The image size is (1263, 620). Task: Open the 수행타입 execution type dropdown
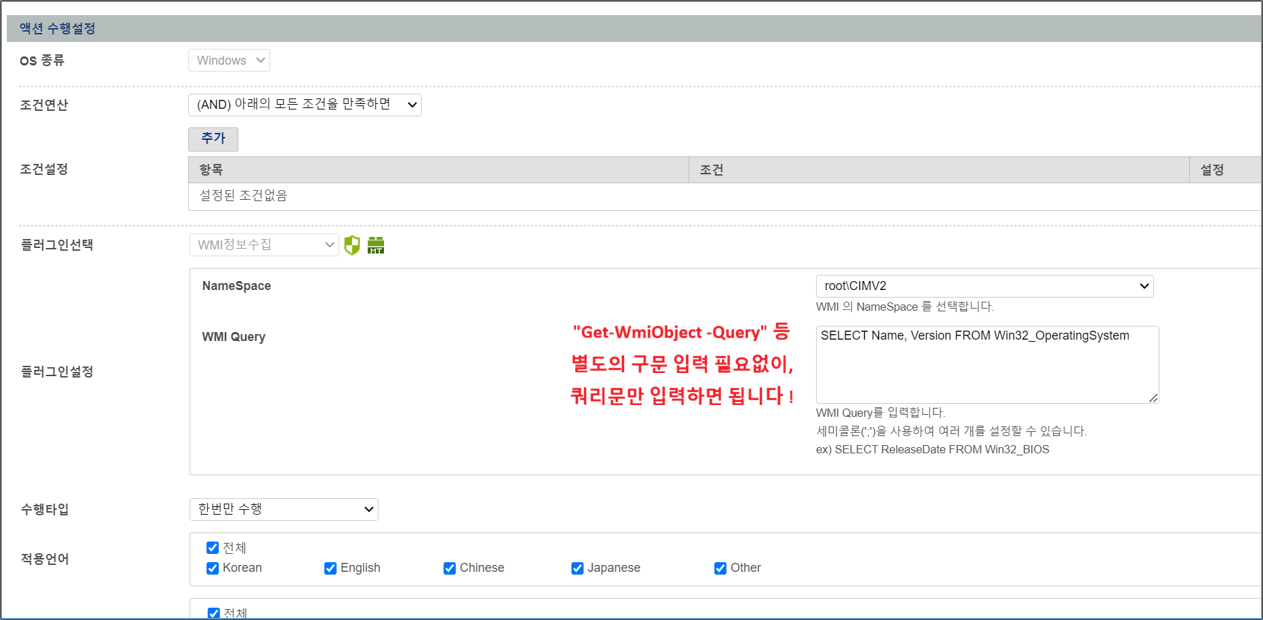coord(283,509)
